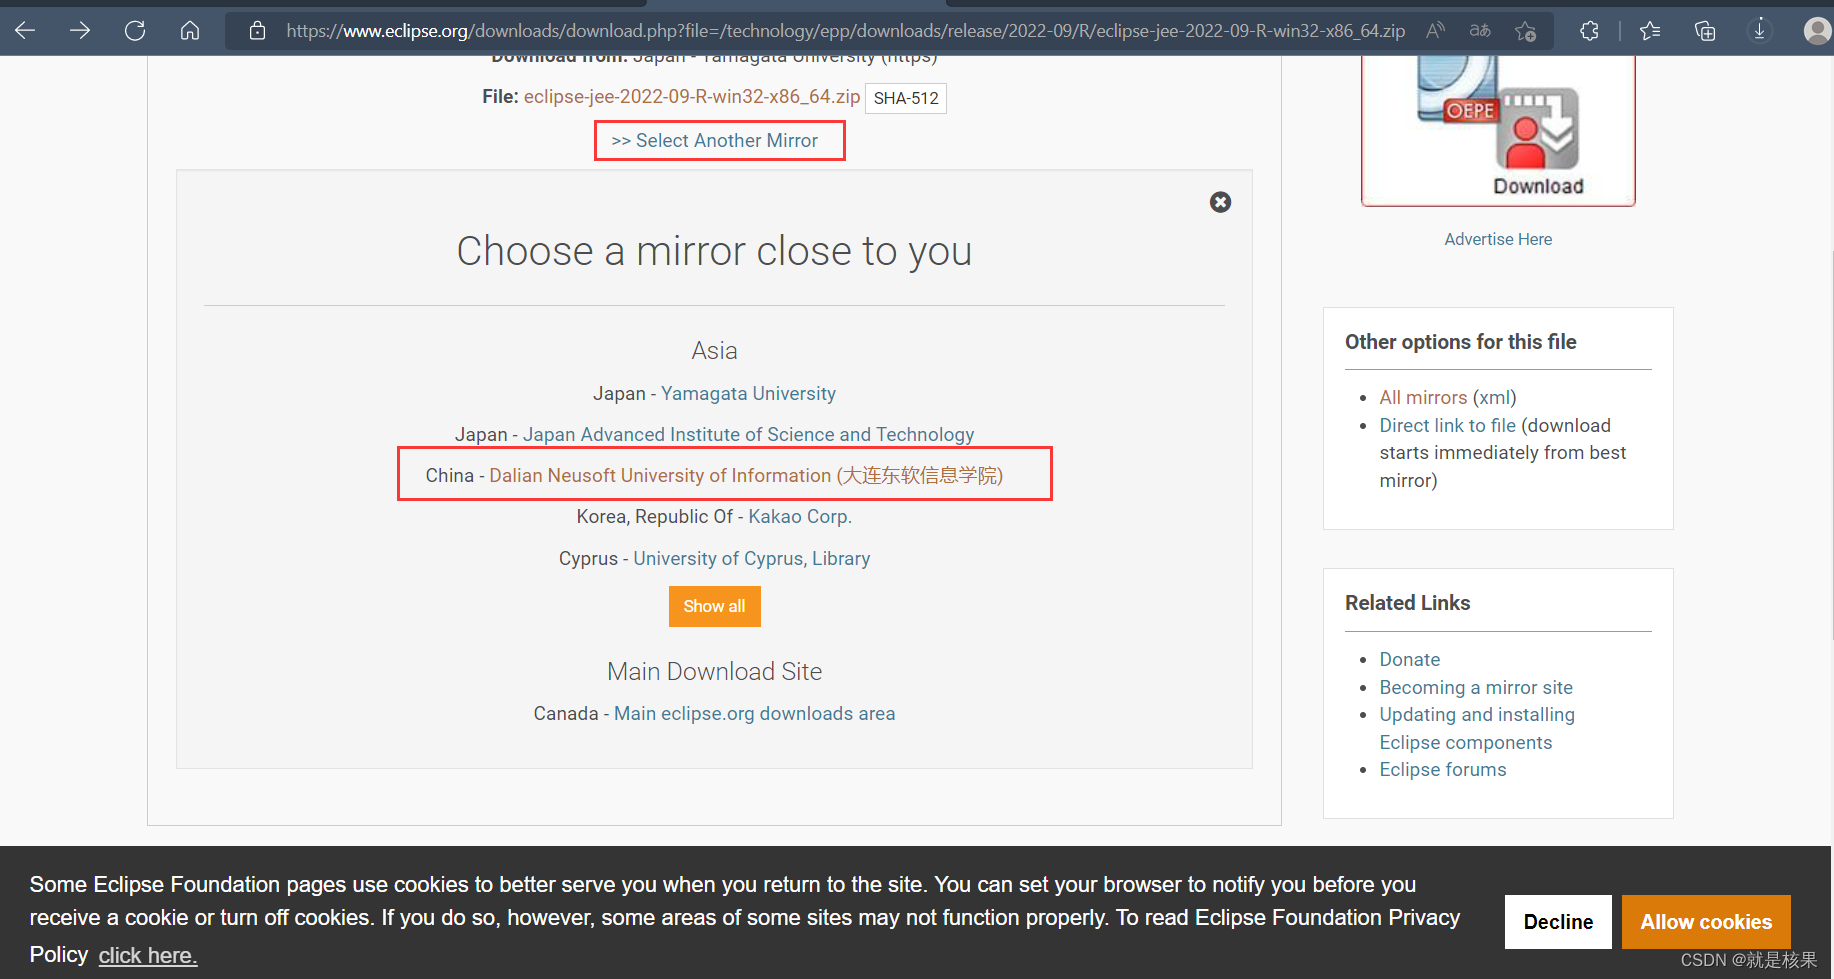Open the translate page icon
Viewport: 1834px width, 979px height.
pos(1480,31)
